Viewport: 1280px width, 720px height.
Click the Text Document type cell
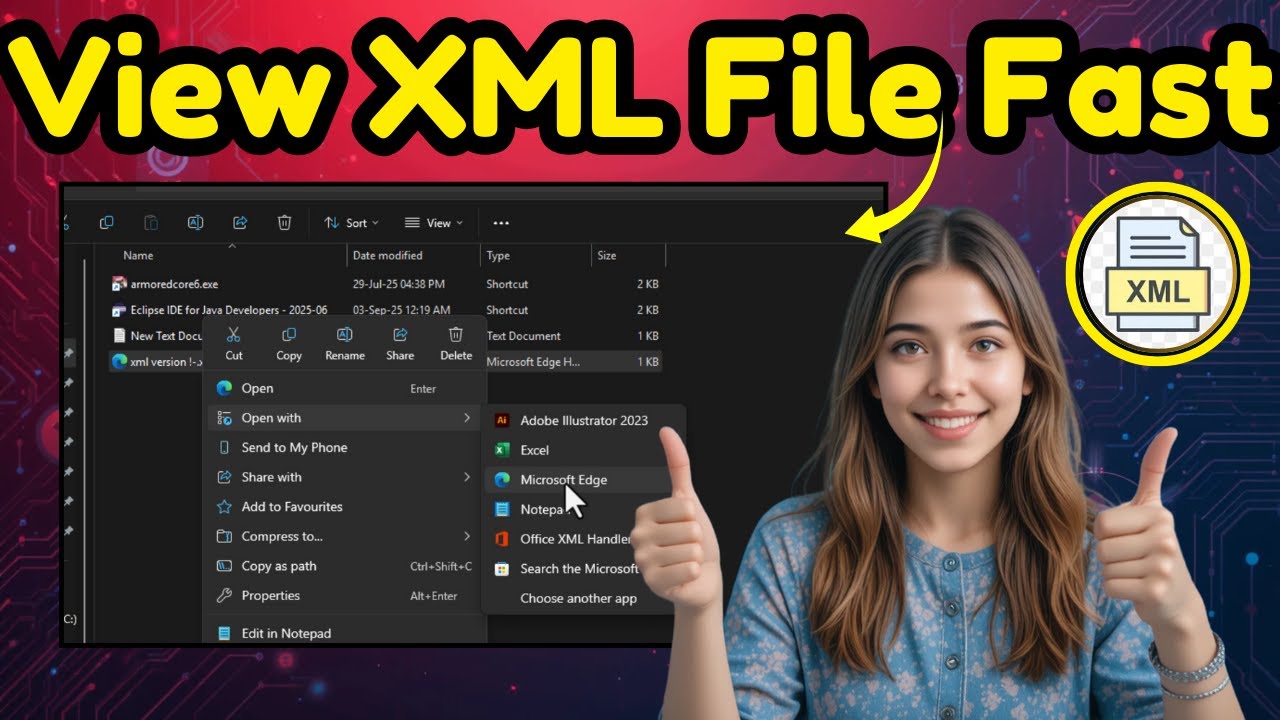click(x=523, y=336)
